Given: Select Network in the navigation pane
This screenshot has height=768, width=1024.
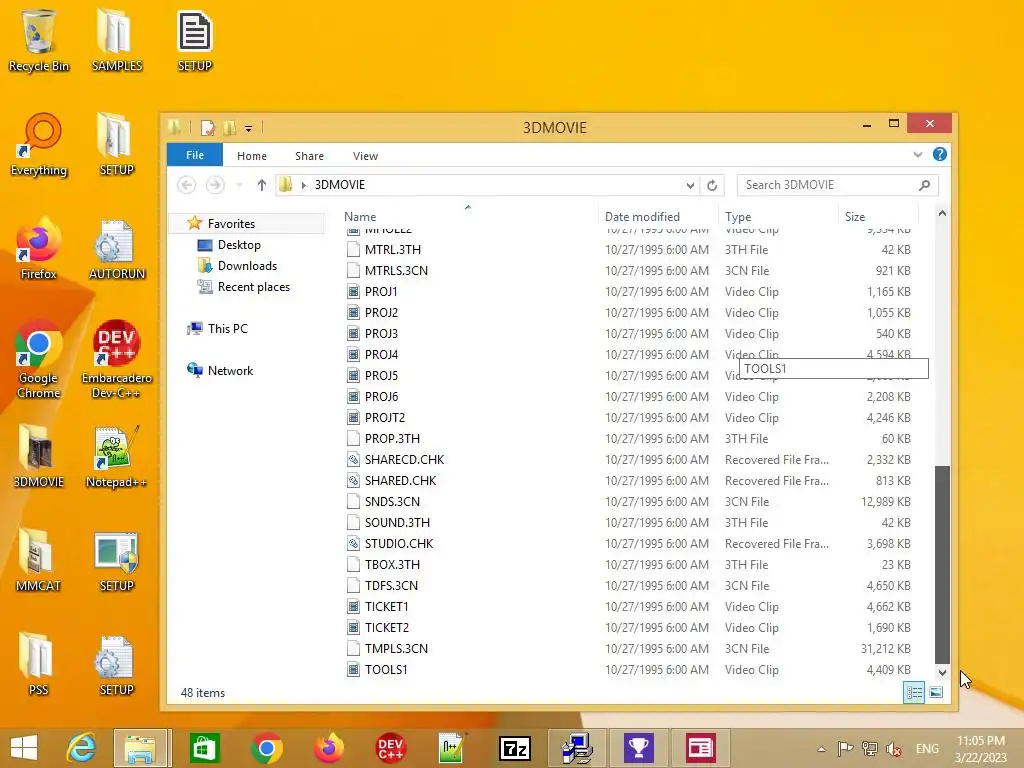Looking at the screenshot, I should [x=230, y=370].
